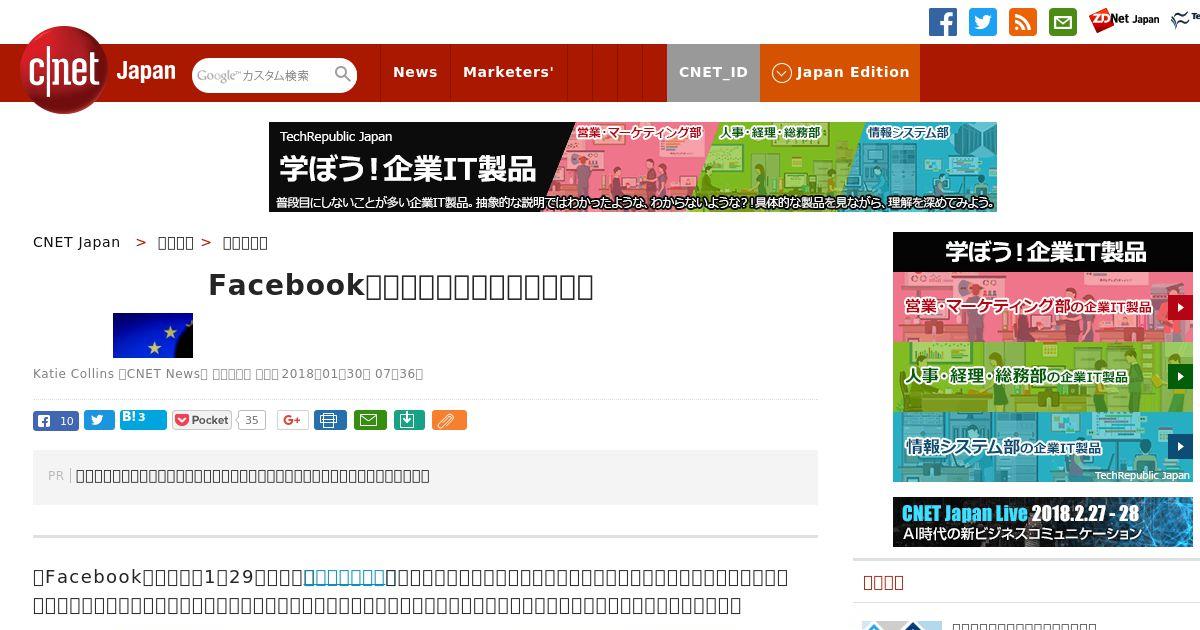Print the article with the printer icon

pos(330,420)
